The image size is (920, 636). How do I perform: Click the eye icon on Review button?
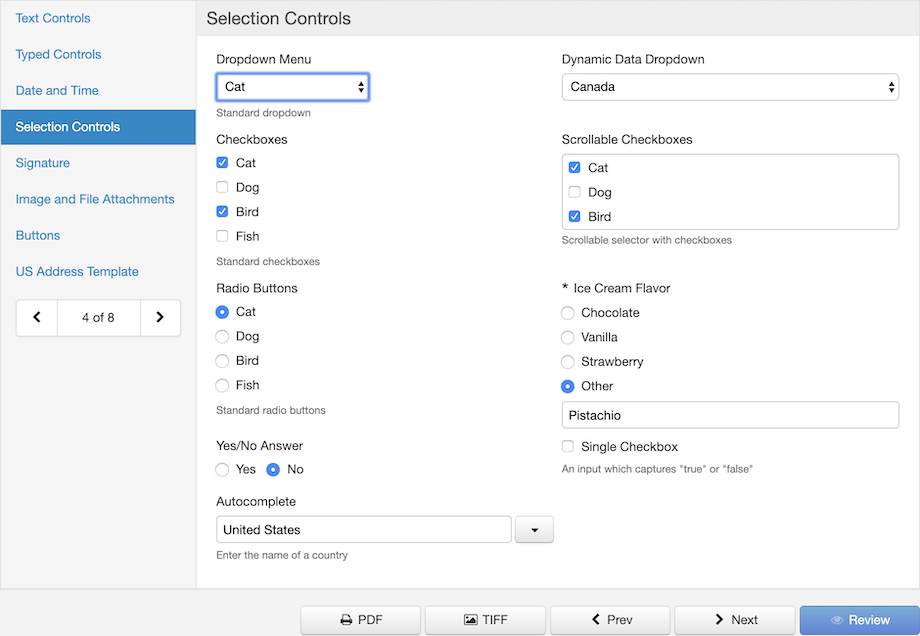[x=837, y=620]
